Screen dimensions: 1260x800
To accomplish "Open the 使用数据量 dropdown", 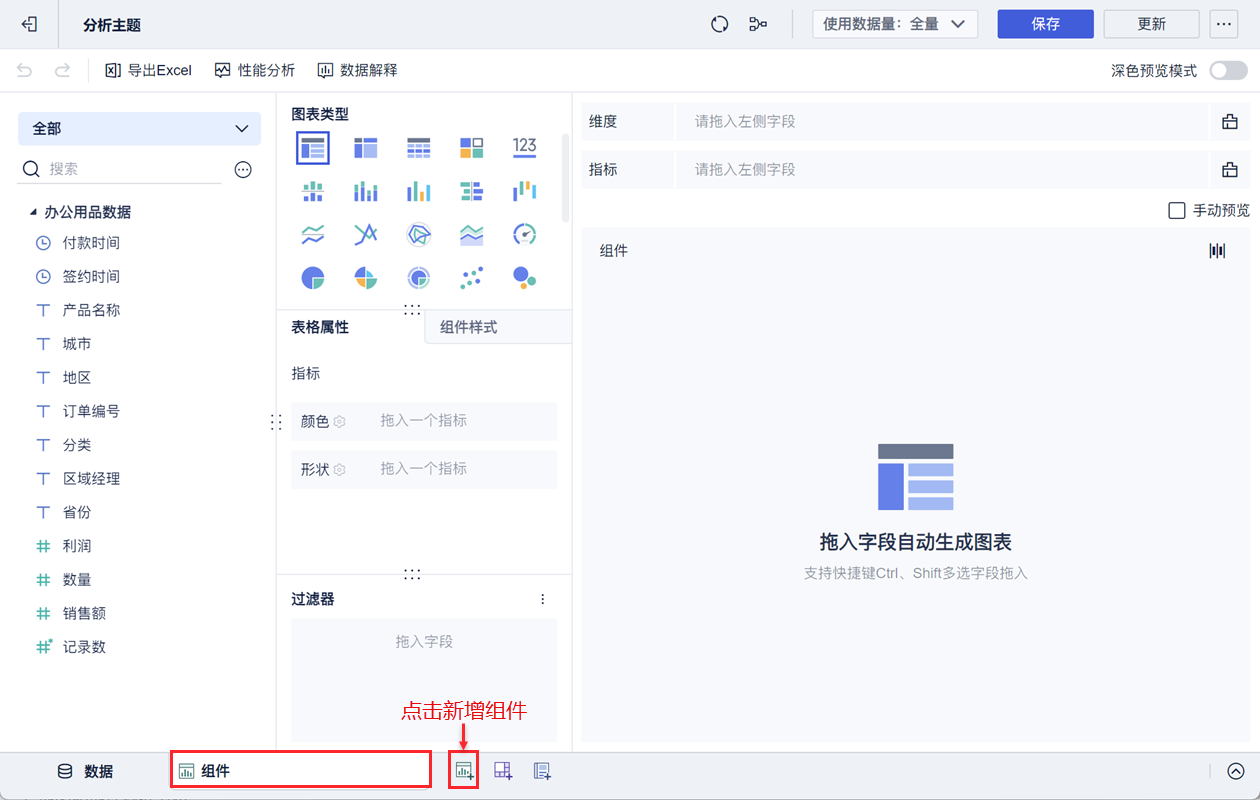I will (895, 24).
